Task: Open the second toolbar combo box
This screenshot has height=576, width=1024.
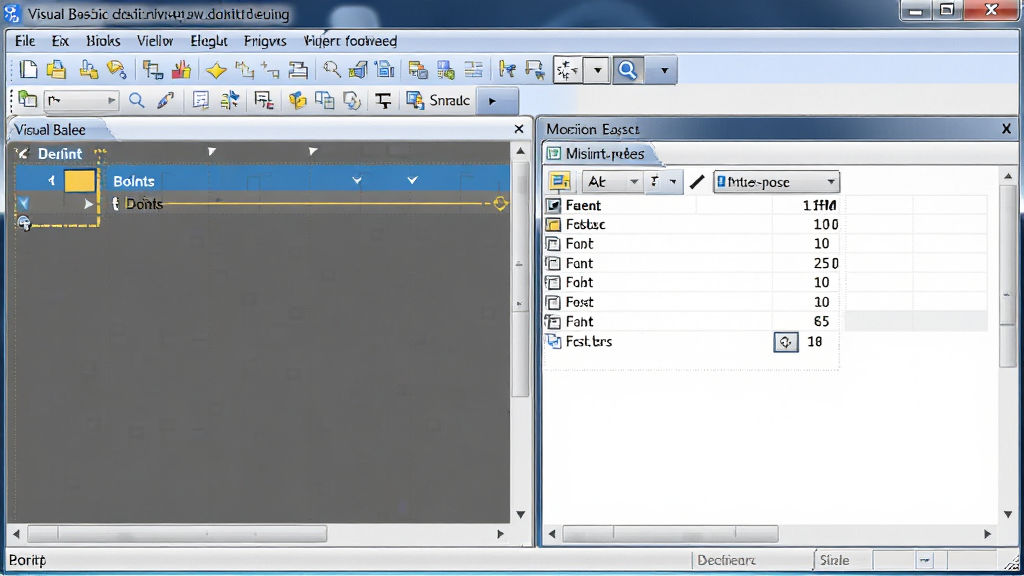Action: pos(82,100)
